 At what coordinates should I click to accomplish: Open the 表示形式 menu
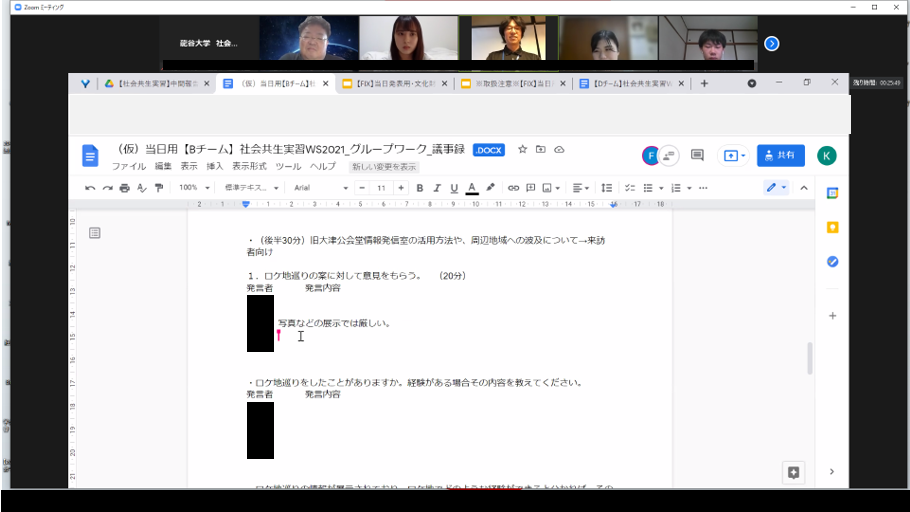click(250, 167)
